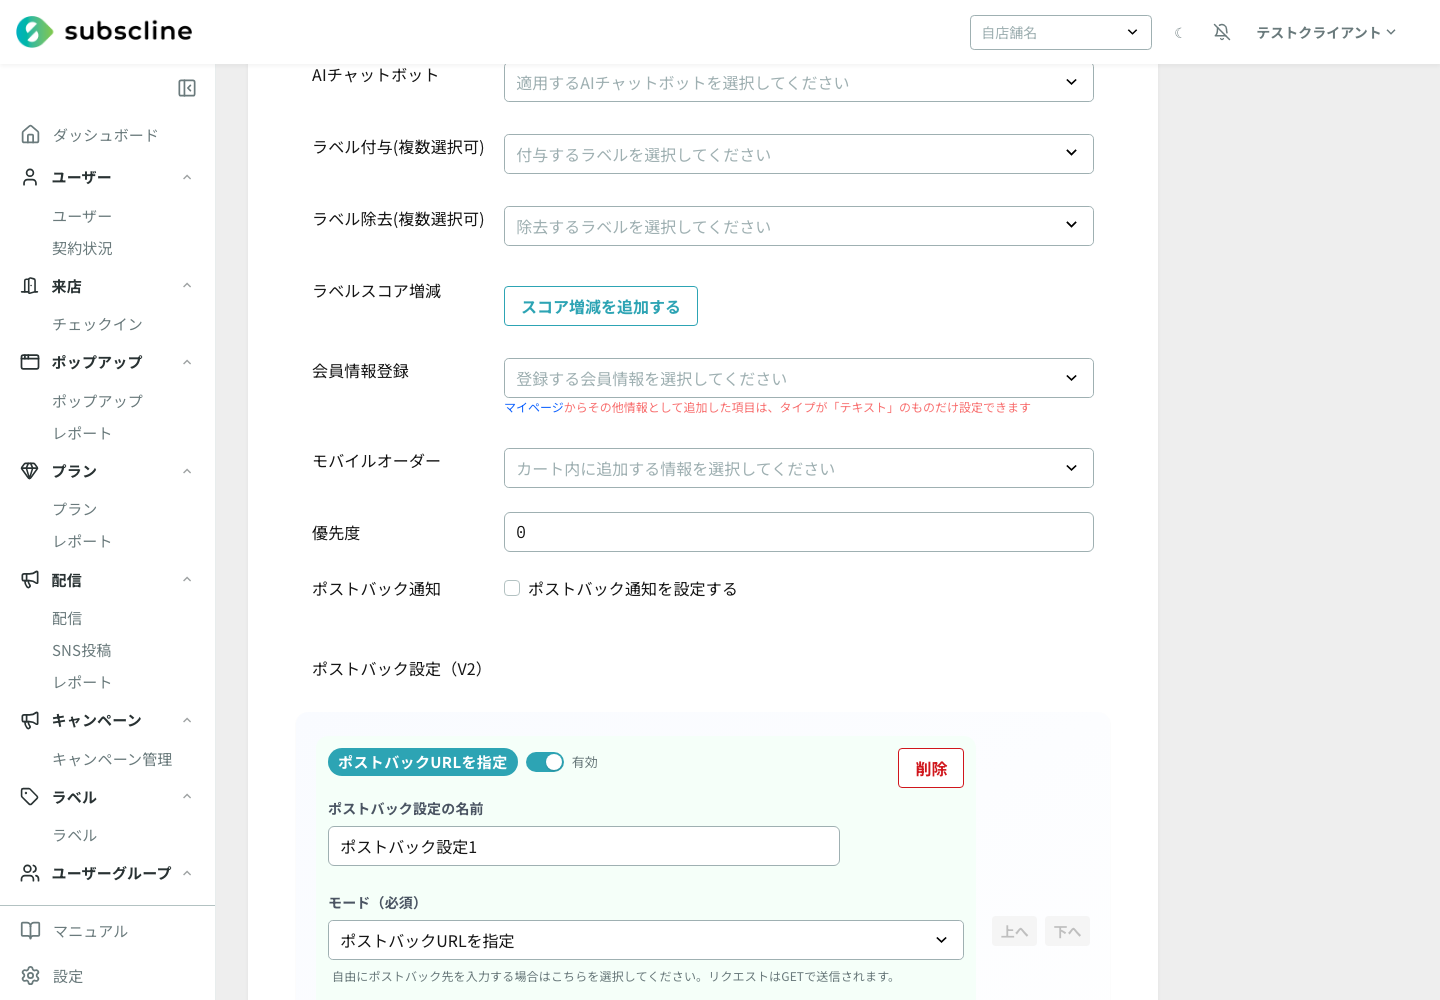
Task: Click the ポストバックURLを指定 badge
Action: click(423, 762)
